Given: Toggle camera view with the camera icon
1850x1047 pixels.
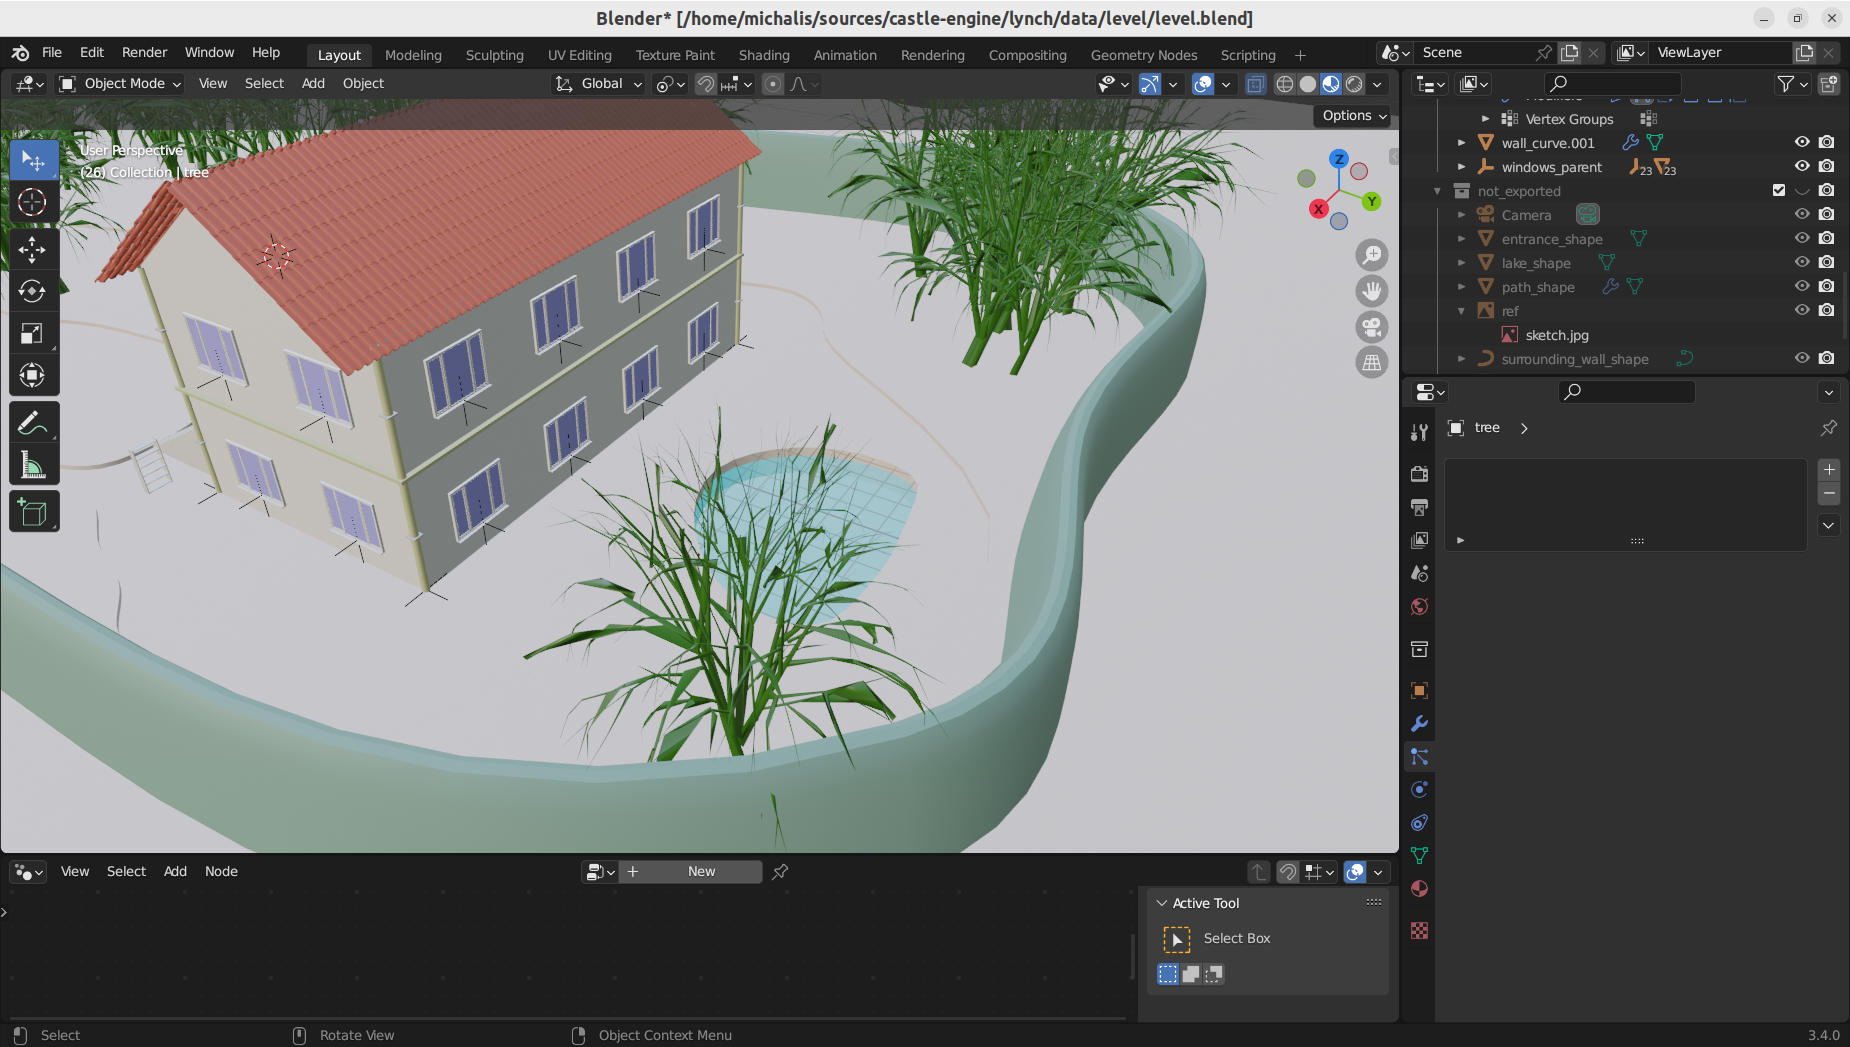Looking at the screenshot, I should [x=1371, y=326].
